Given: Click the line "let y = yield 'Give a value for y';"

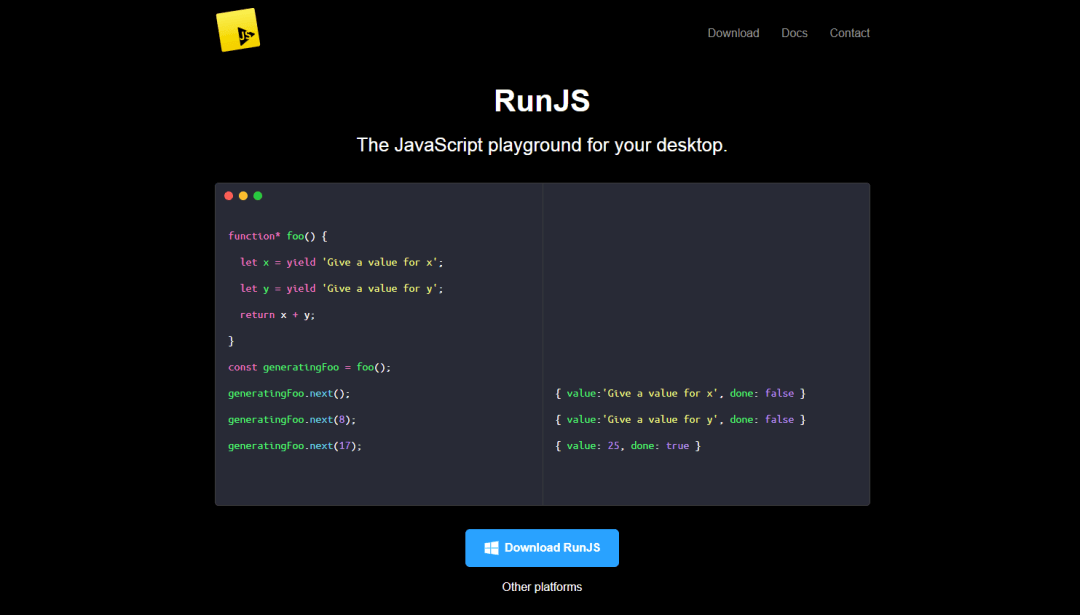Looking at the screenshot, I should click(x=342, y=289).
